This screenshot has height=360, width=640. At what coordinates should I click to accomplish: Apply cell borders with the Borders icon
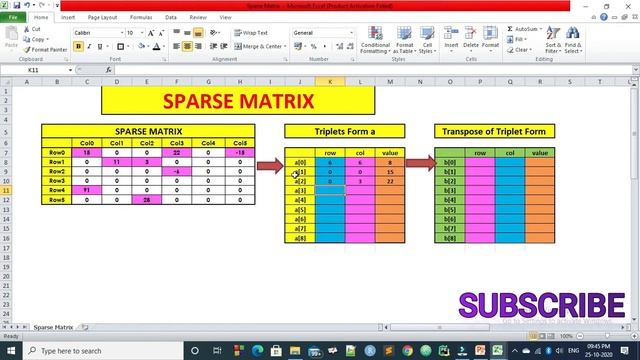[x=120, y=47]
